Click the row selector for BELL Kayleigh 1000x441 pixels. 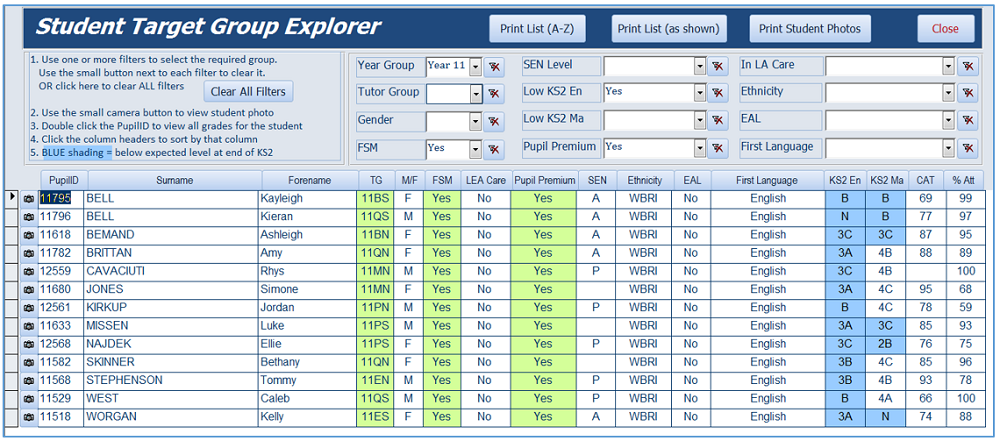coord(12,199)
